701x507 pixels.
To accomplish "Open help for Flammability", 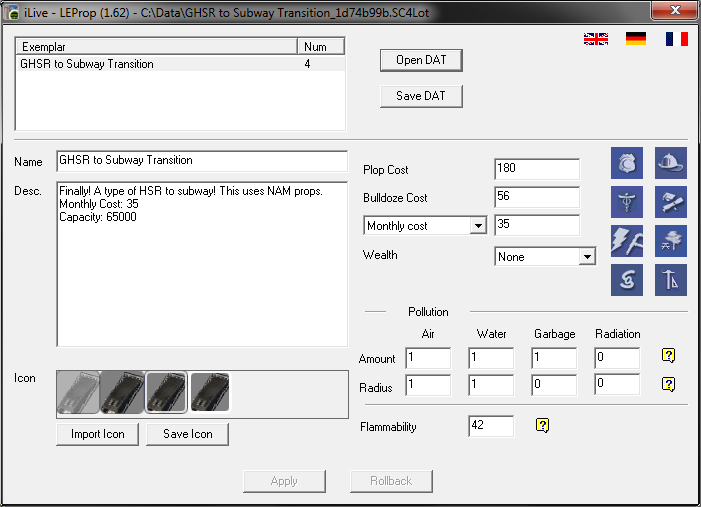I will click(542, 425).
